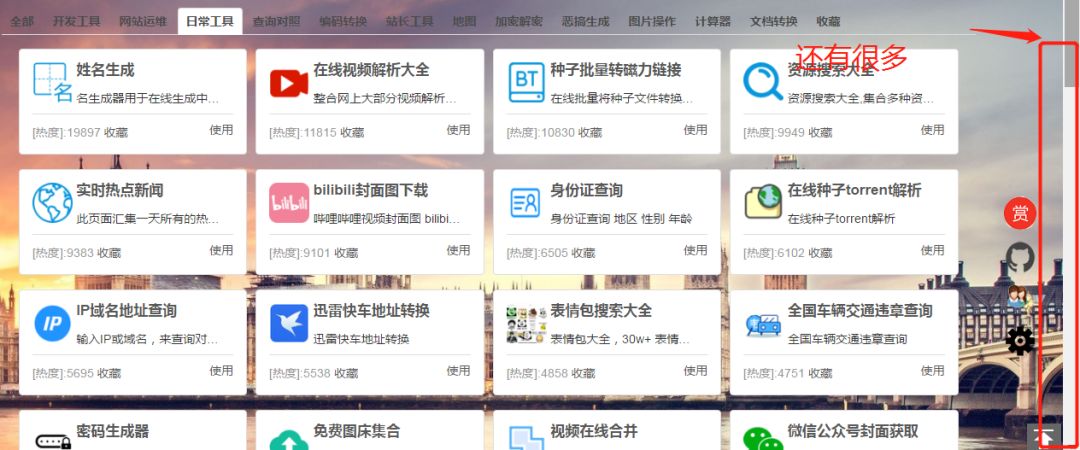Screen dimensions: 1080x450
Task: Click the magnifier icon for 资源搜索大全
Action: tap(762, 81)
